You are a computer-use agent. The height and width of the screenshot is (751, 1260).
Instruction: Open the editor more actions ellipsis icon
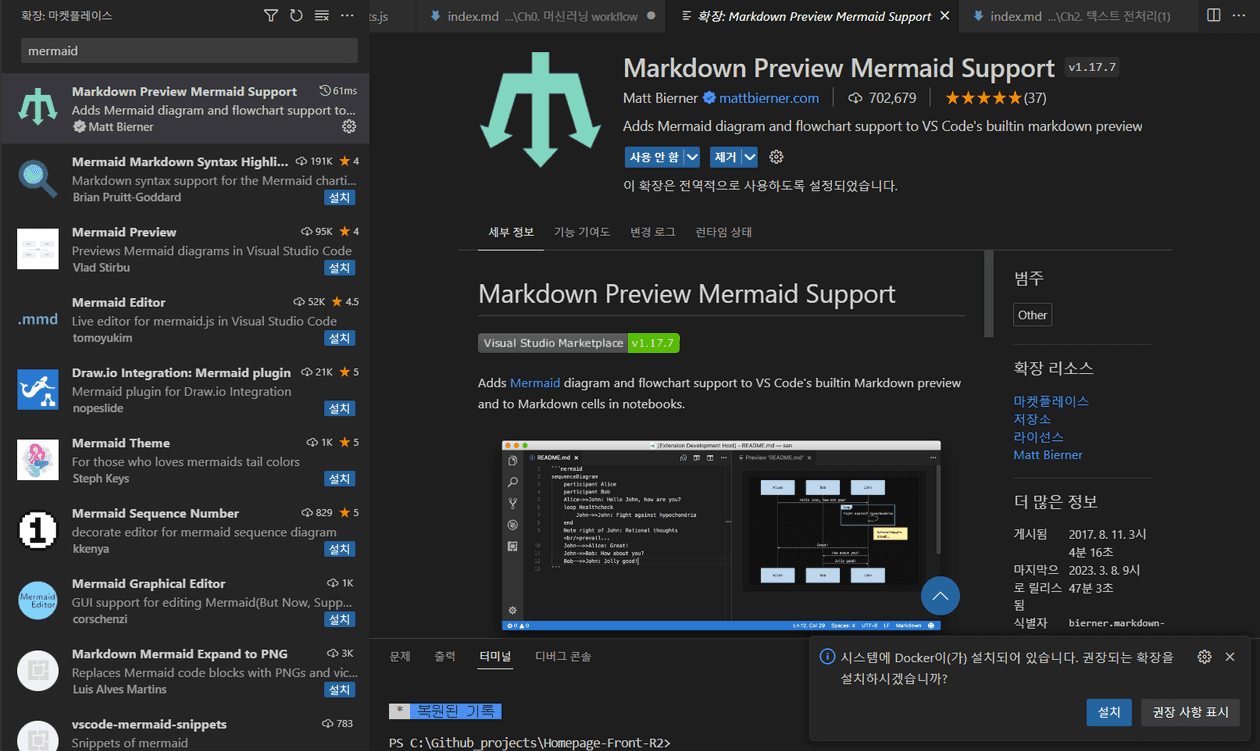tap(1237, 15)
